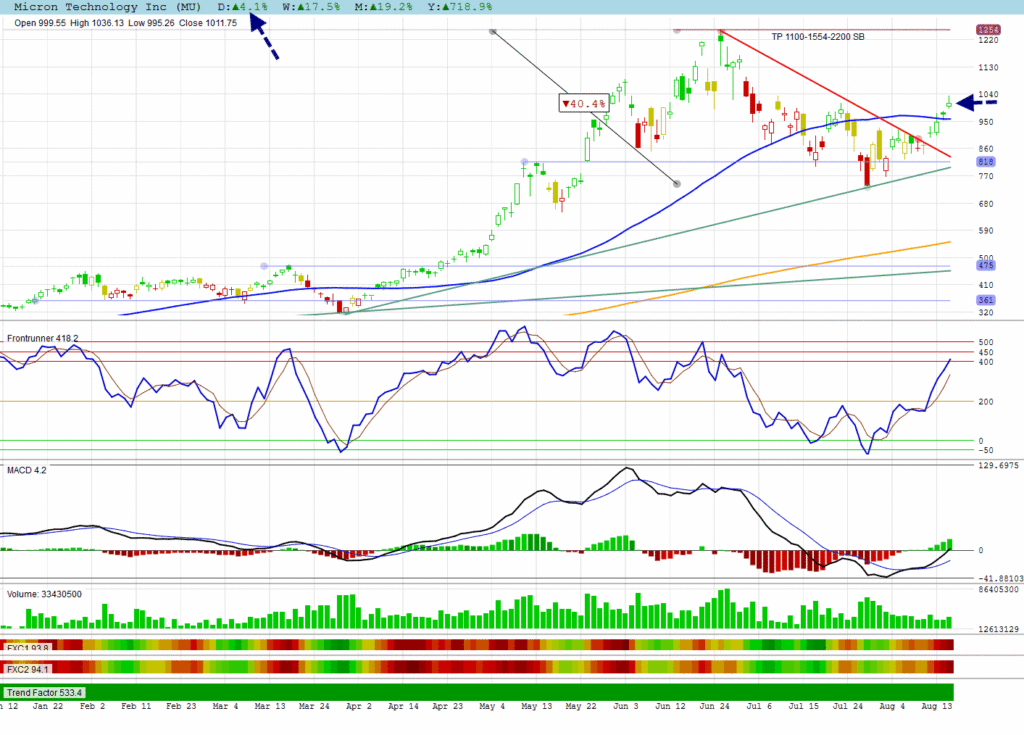Click the Frontrunner 418.2 indicator label

click(42, 338)
